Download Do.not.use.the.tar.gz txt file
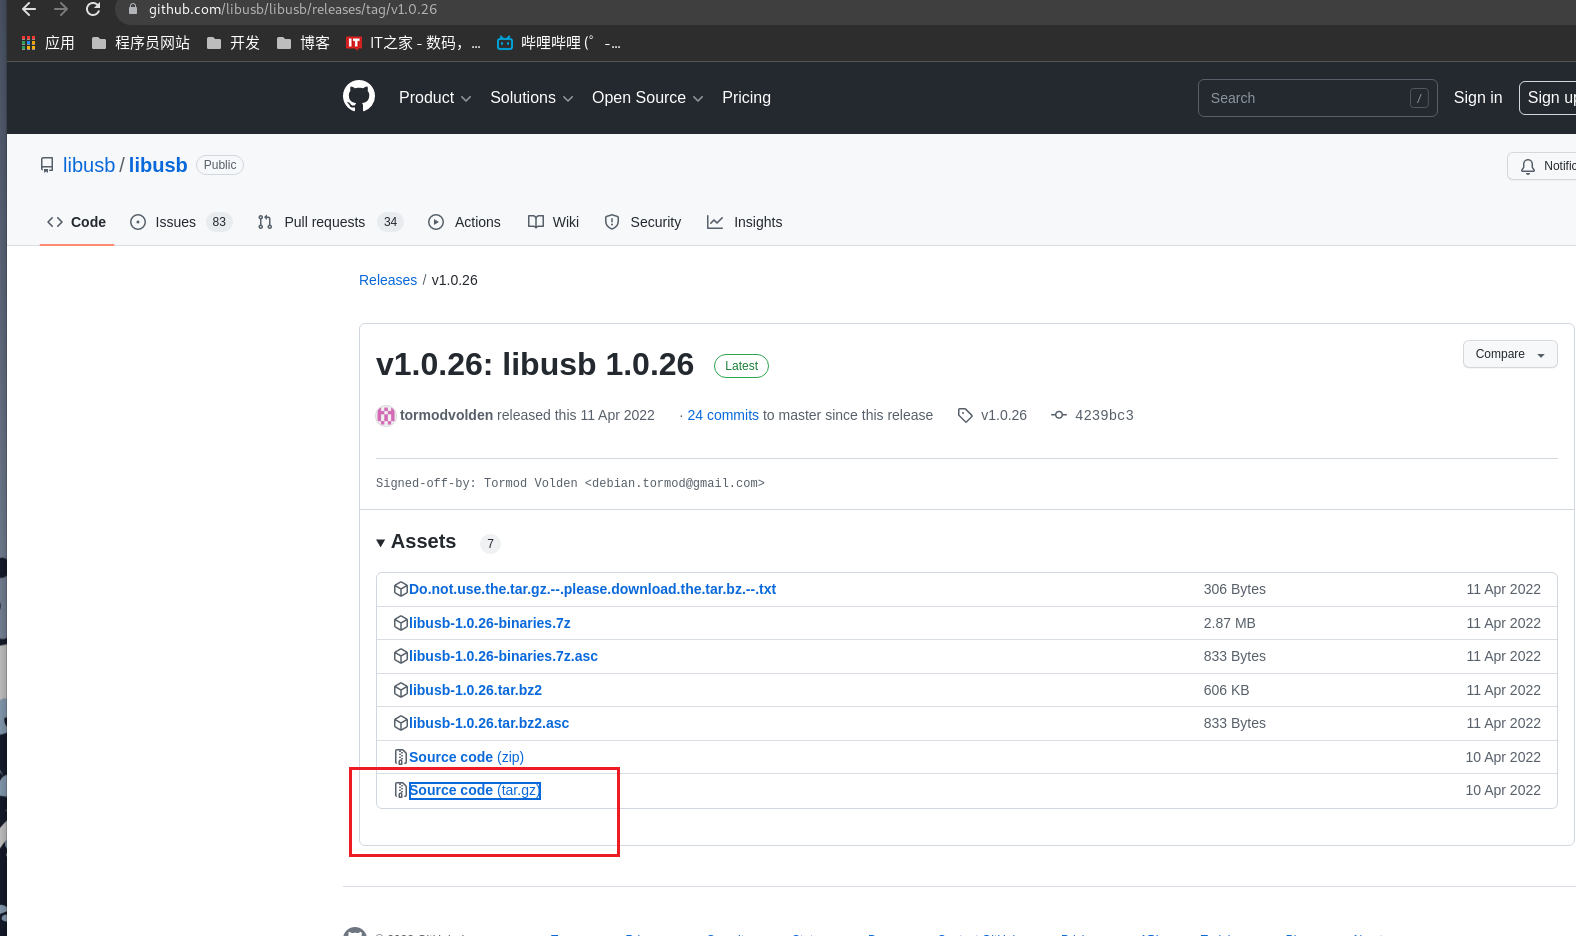Screen dimensions: 1576x936 (592, 589)
